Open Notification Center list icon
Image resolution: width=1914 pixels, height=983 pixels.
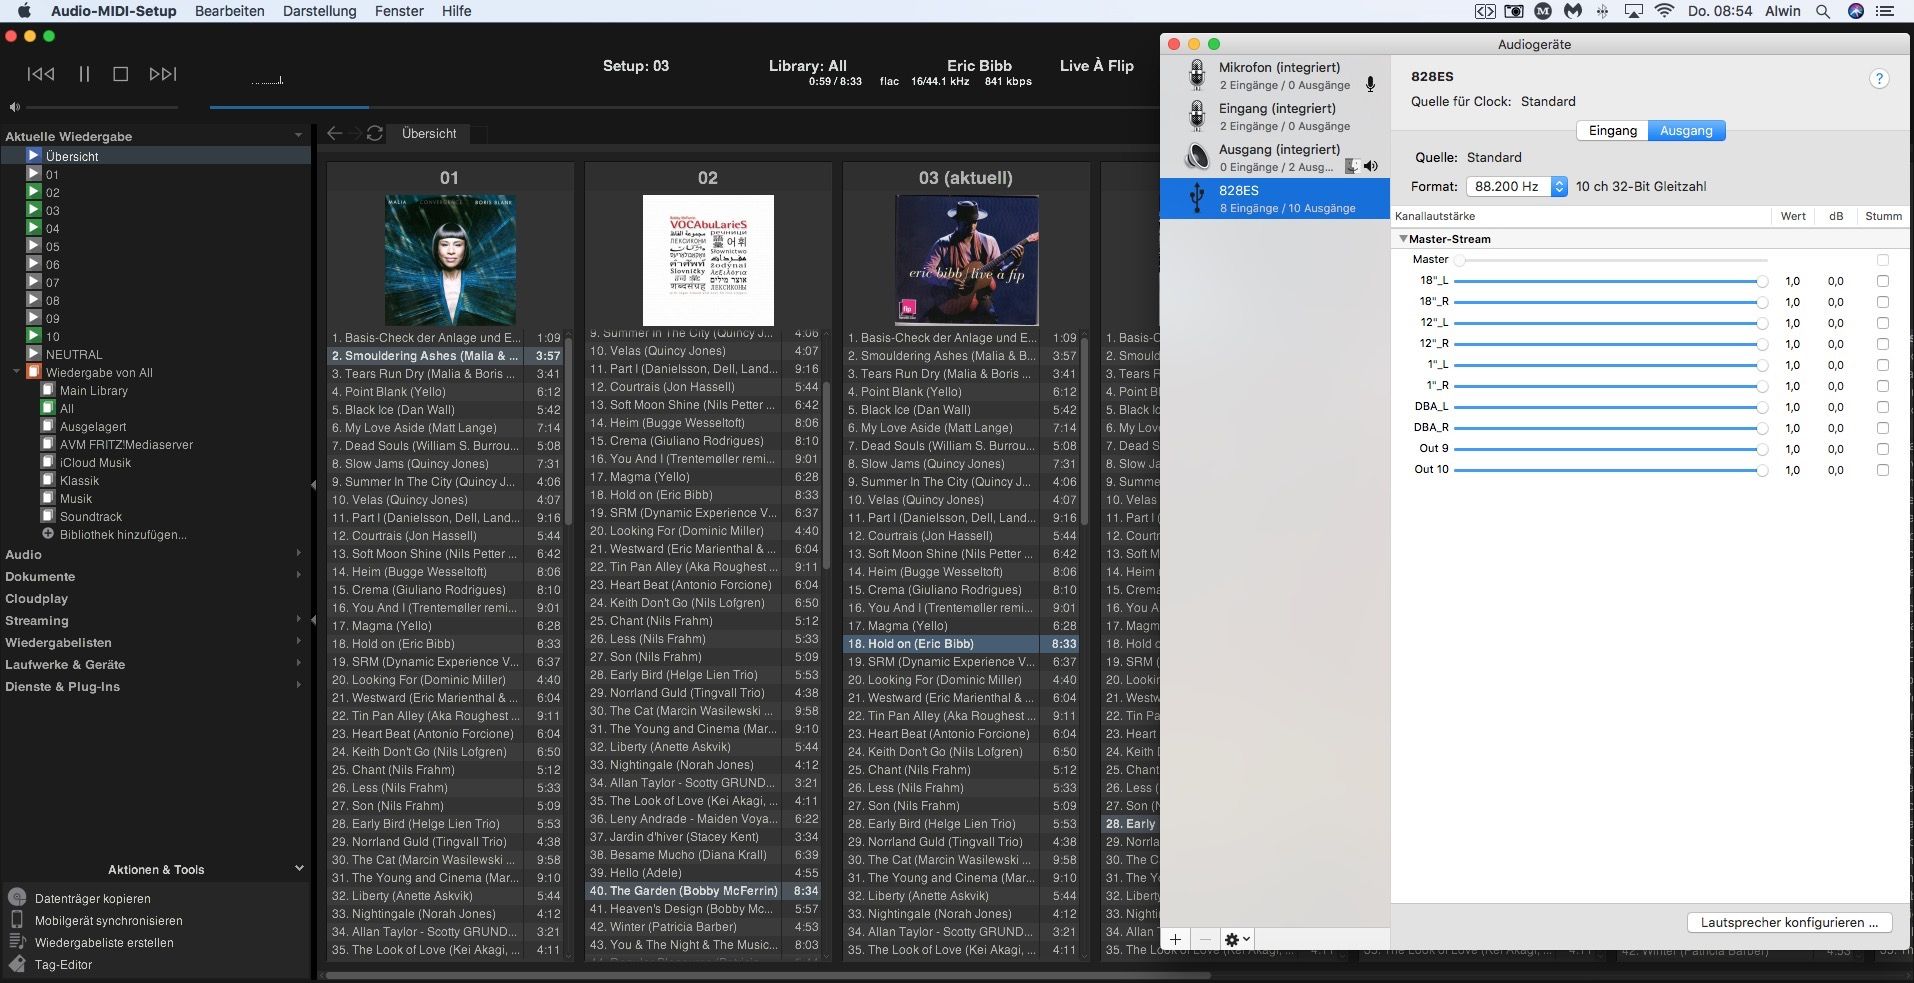coord(1886,11)
